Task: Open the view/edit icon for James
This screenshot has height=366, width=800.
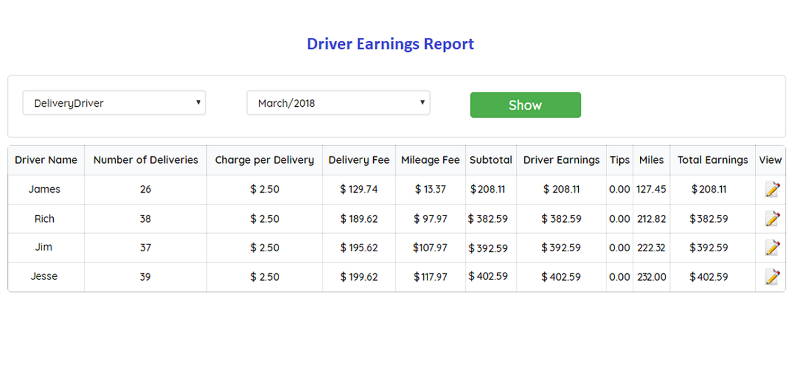Action: pyautogui.click(x=772, y=189)
